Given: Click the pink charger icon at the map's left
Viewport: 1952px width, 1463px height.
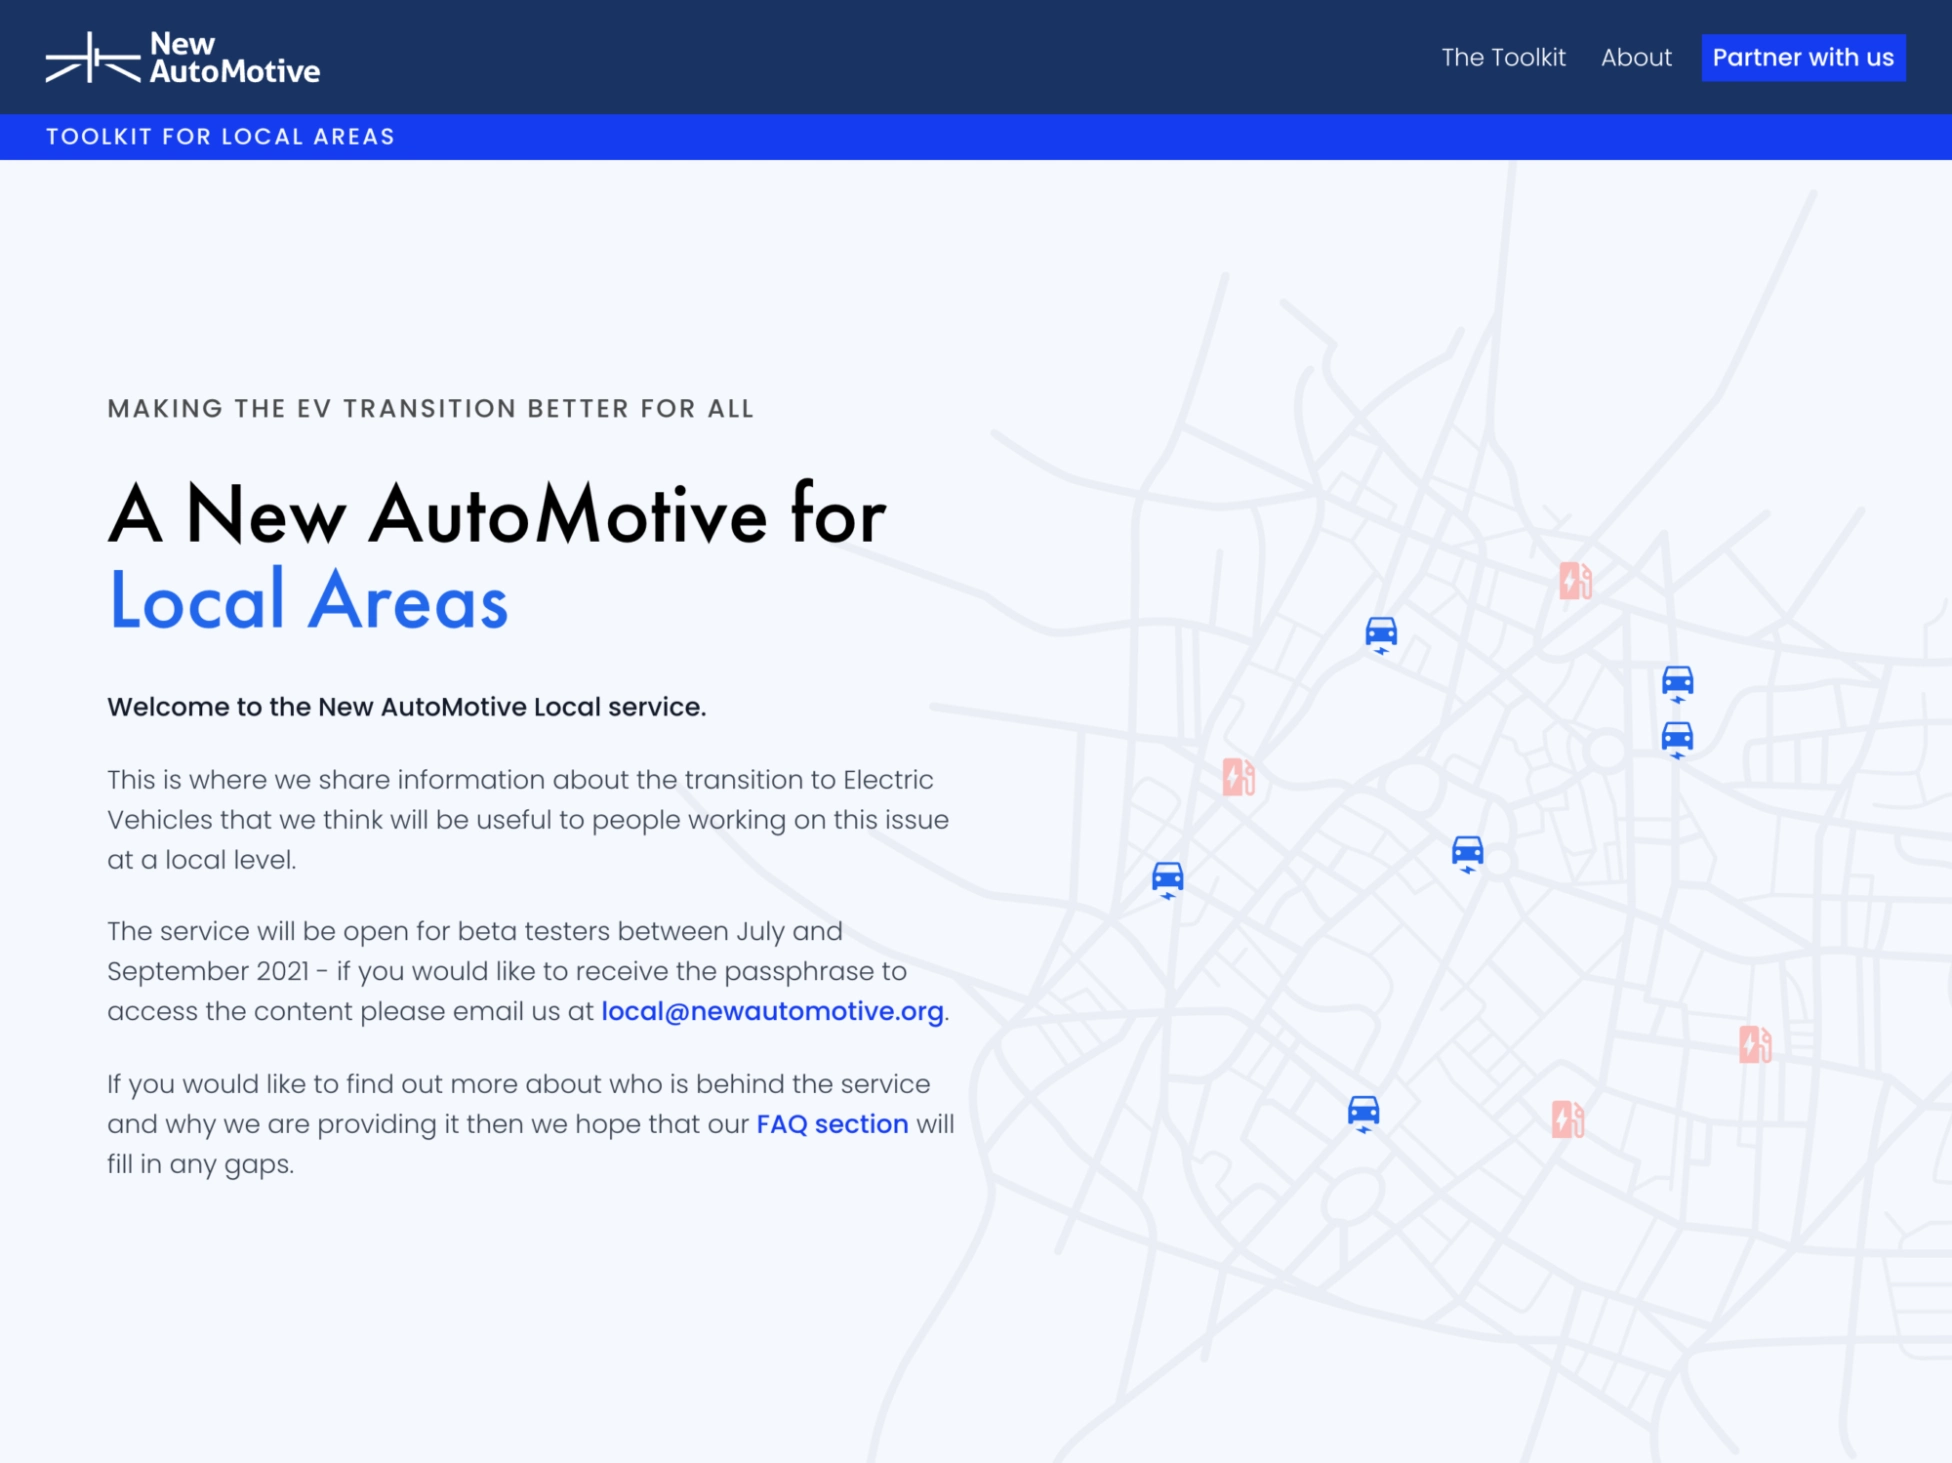Looking at the screenshot, I should point(1238,776).
